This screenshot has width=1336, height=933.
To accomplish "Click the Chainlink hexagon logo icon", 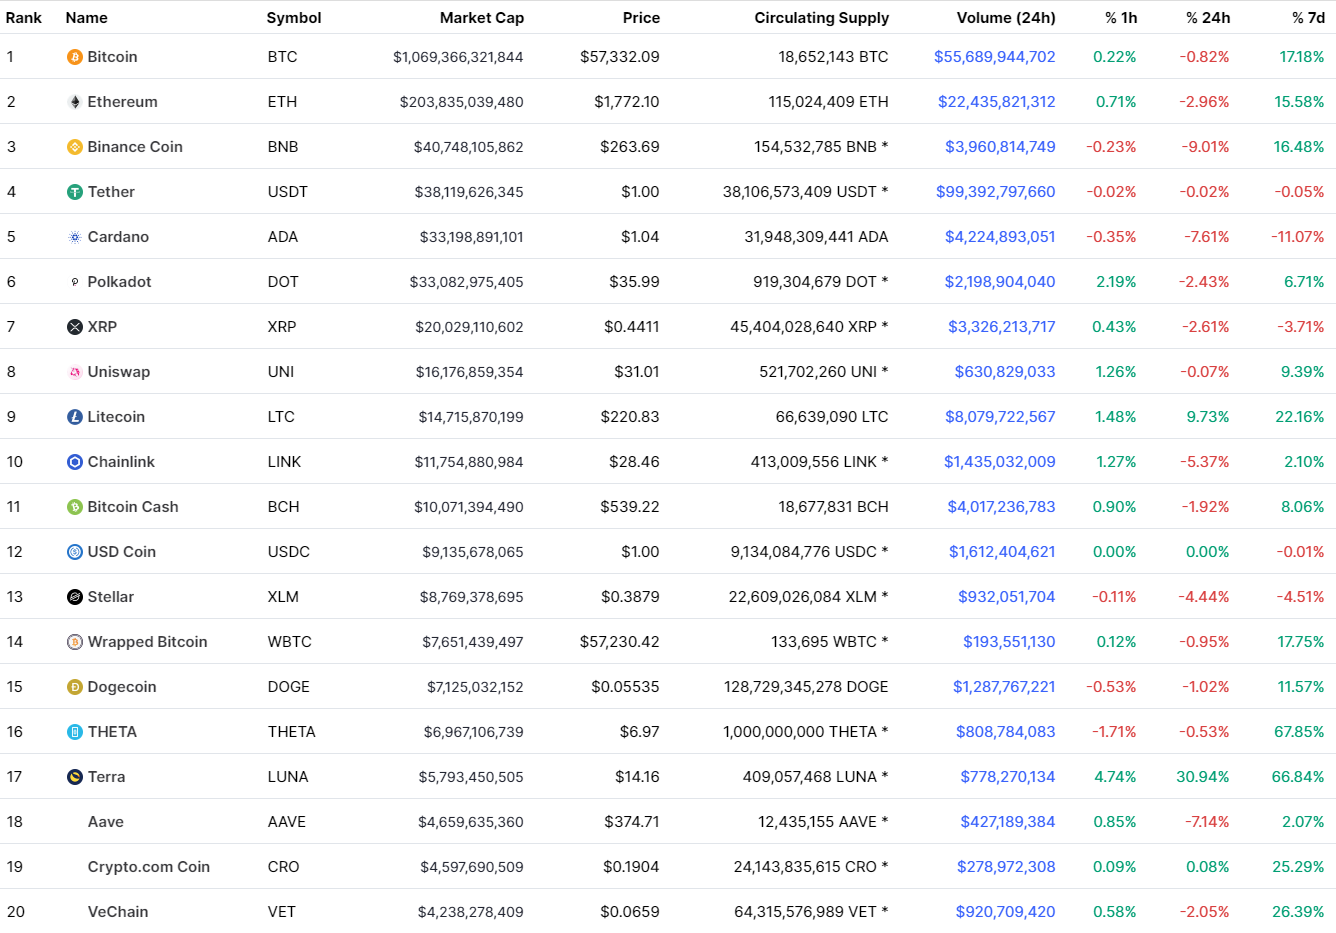I will coord(75,462).
